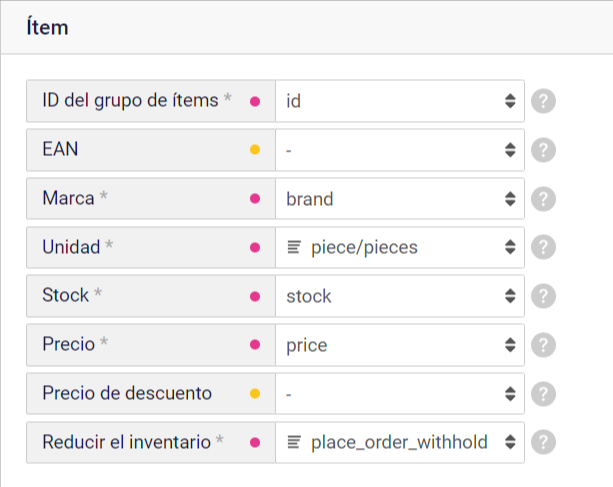This screenshot has height=487, width=613.
Task: Open help icon for Precio field
Action: pyautogui.click(x=543, y=345)
